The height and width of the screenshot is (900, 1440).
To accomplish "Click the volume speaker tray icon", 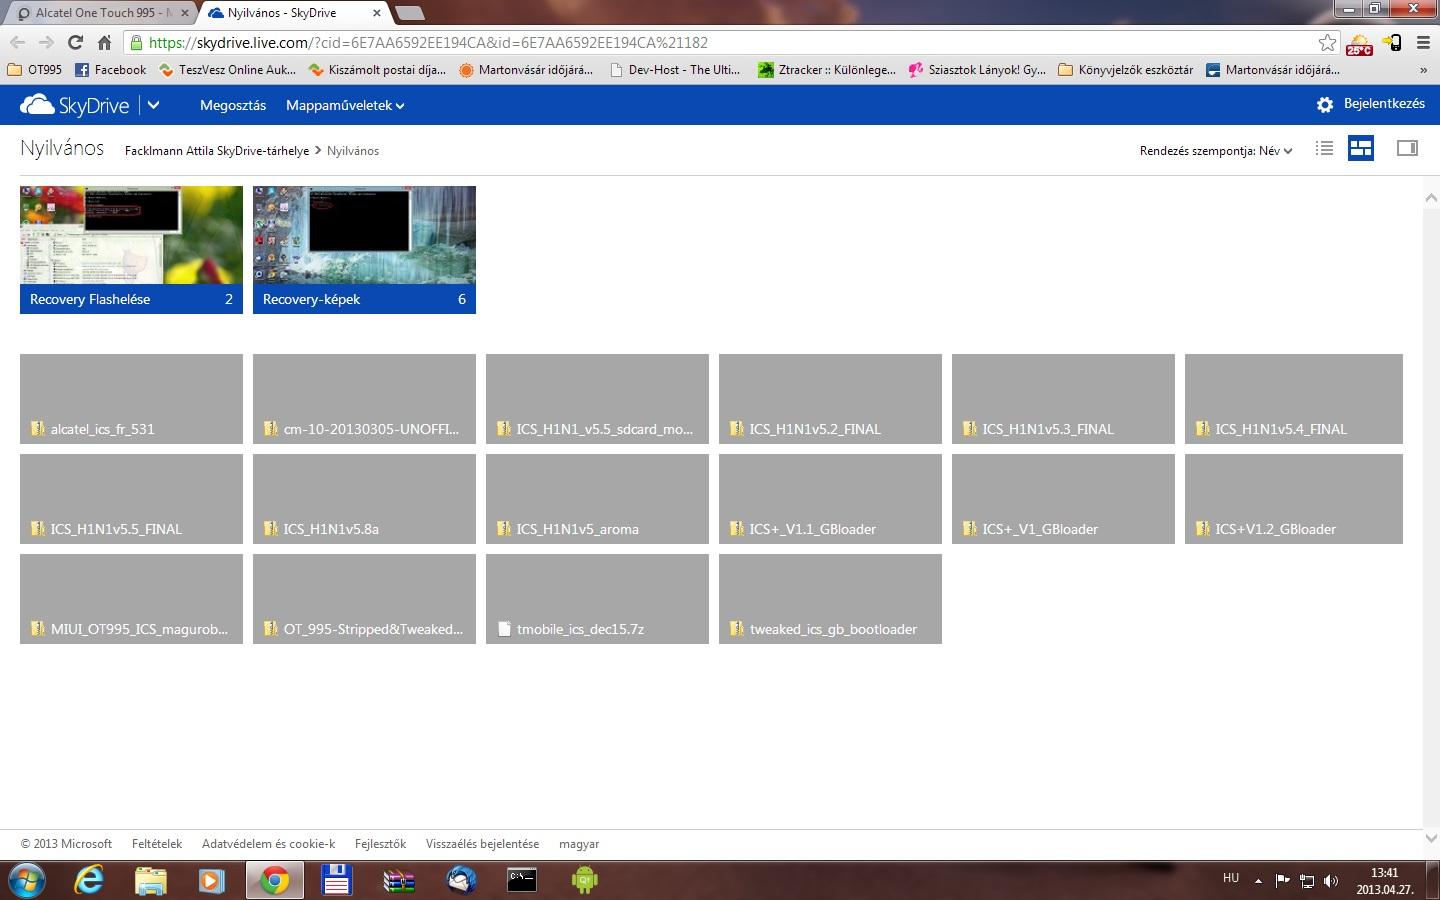I will tap(1330, 881).
